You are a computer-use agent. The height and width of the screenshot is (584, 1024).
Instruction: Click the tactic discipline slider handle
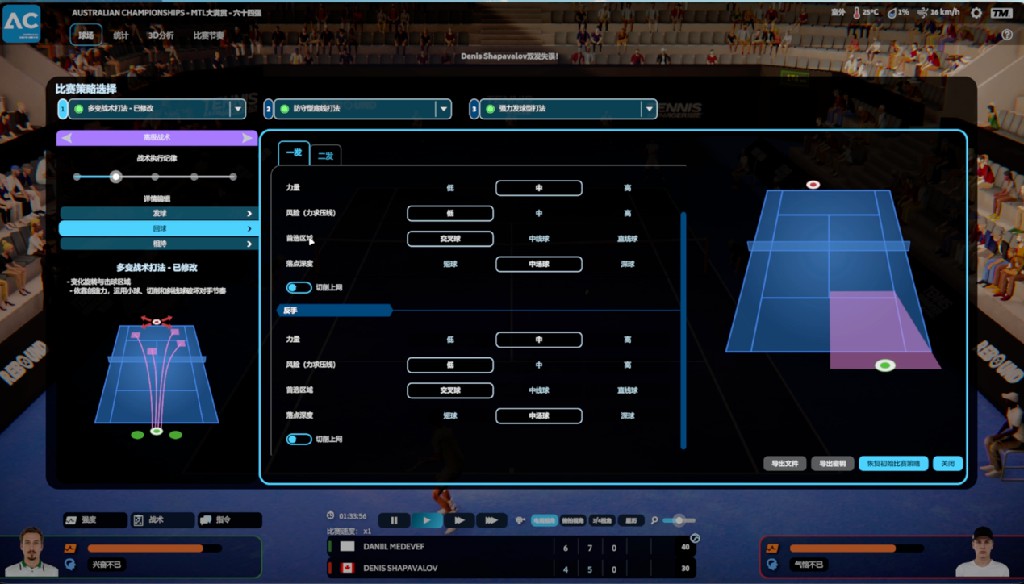coord(116,177)
